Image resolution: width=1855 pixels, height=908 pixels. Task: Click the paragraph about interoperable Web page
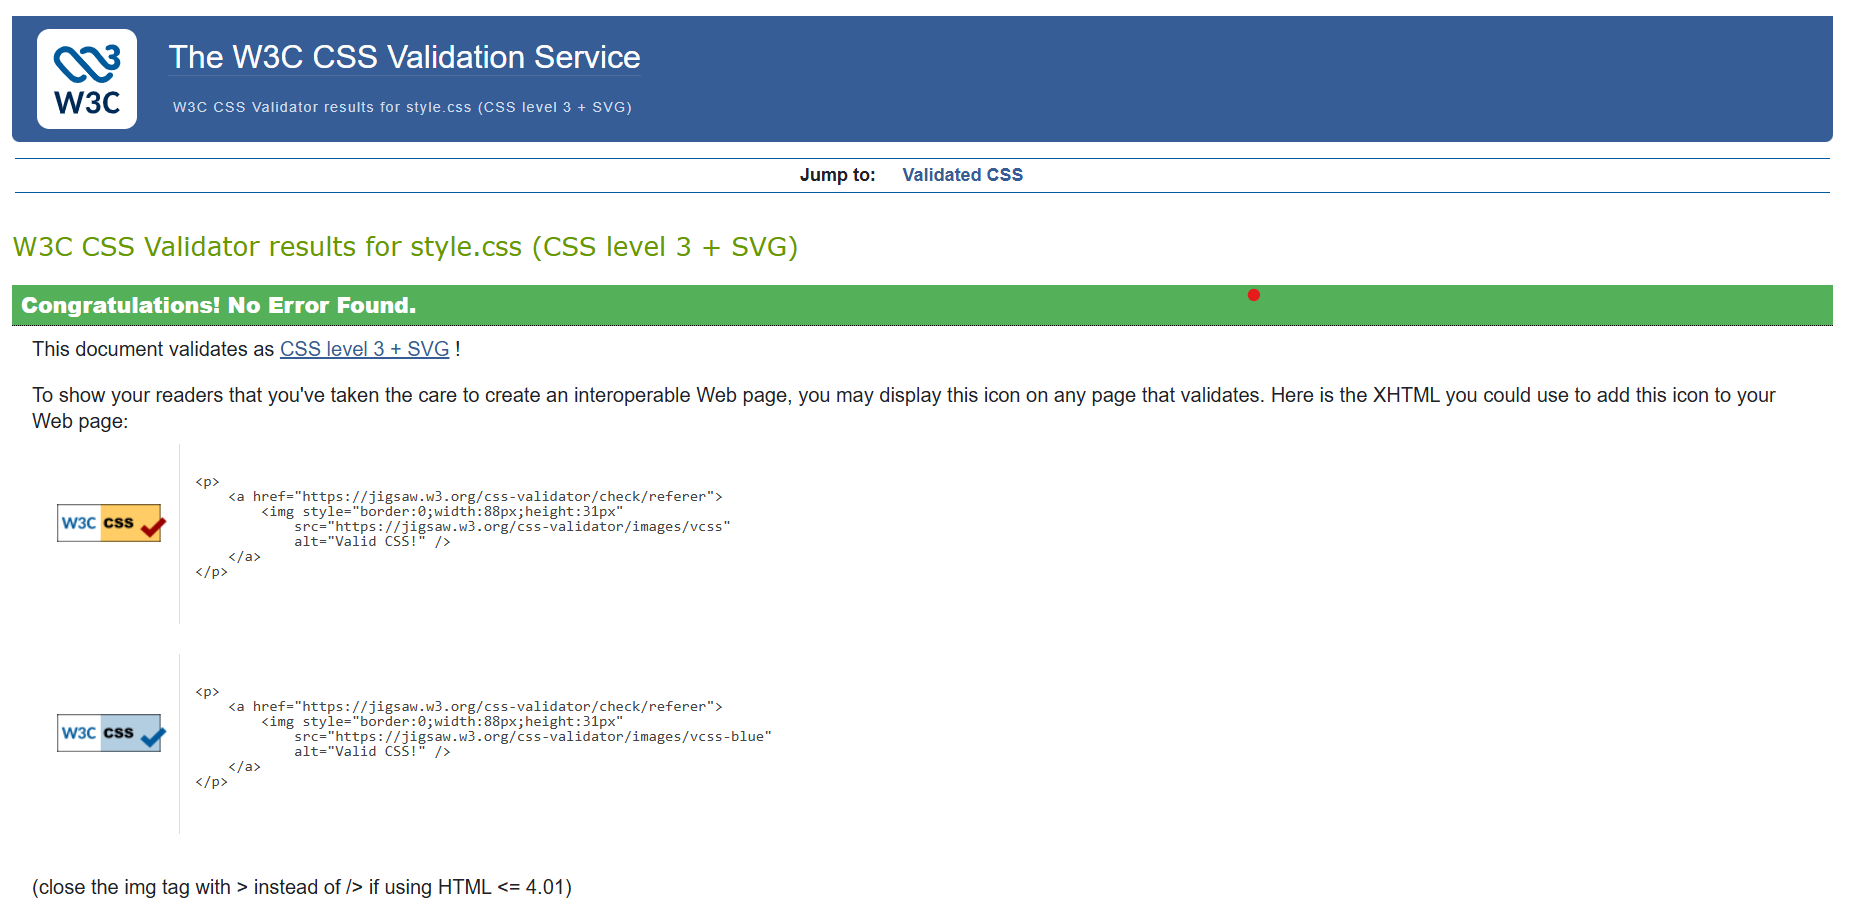click(904, 408)
